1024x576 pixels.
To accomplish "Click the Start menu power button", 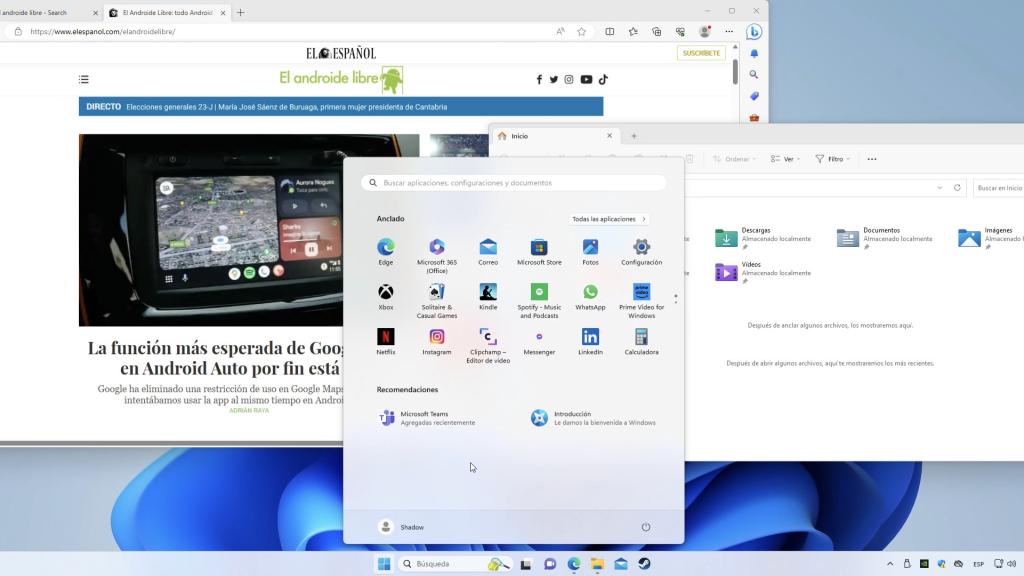I will coord(646,527).
